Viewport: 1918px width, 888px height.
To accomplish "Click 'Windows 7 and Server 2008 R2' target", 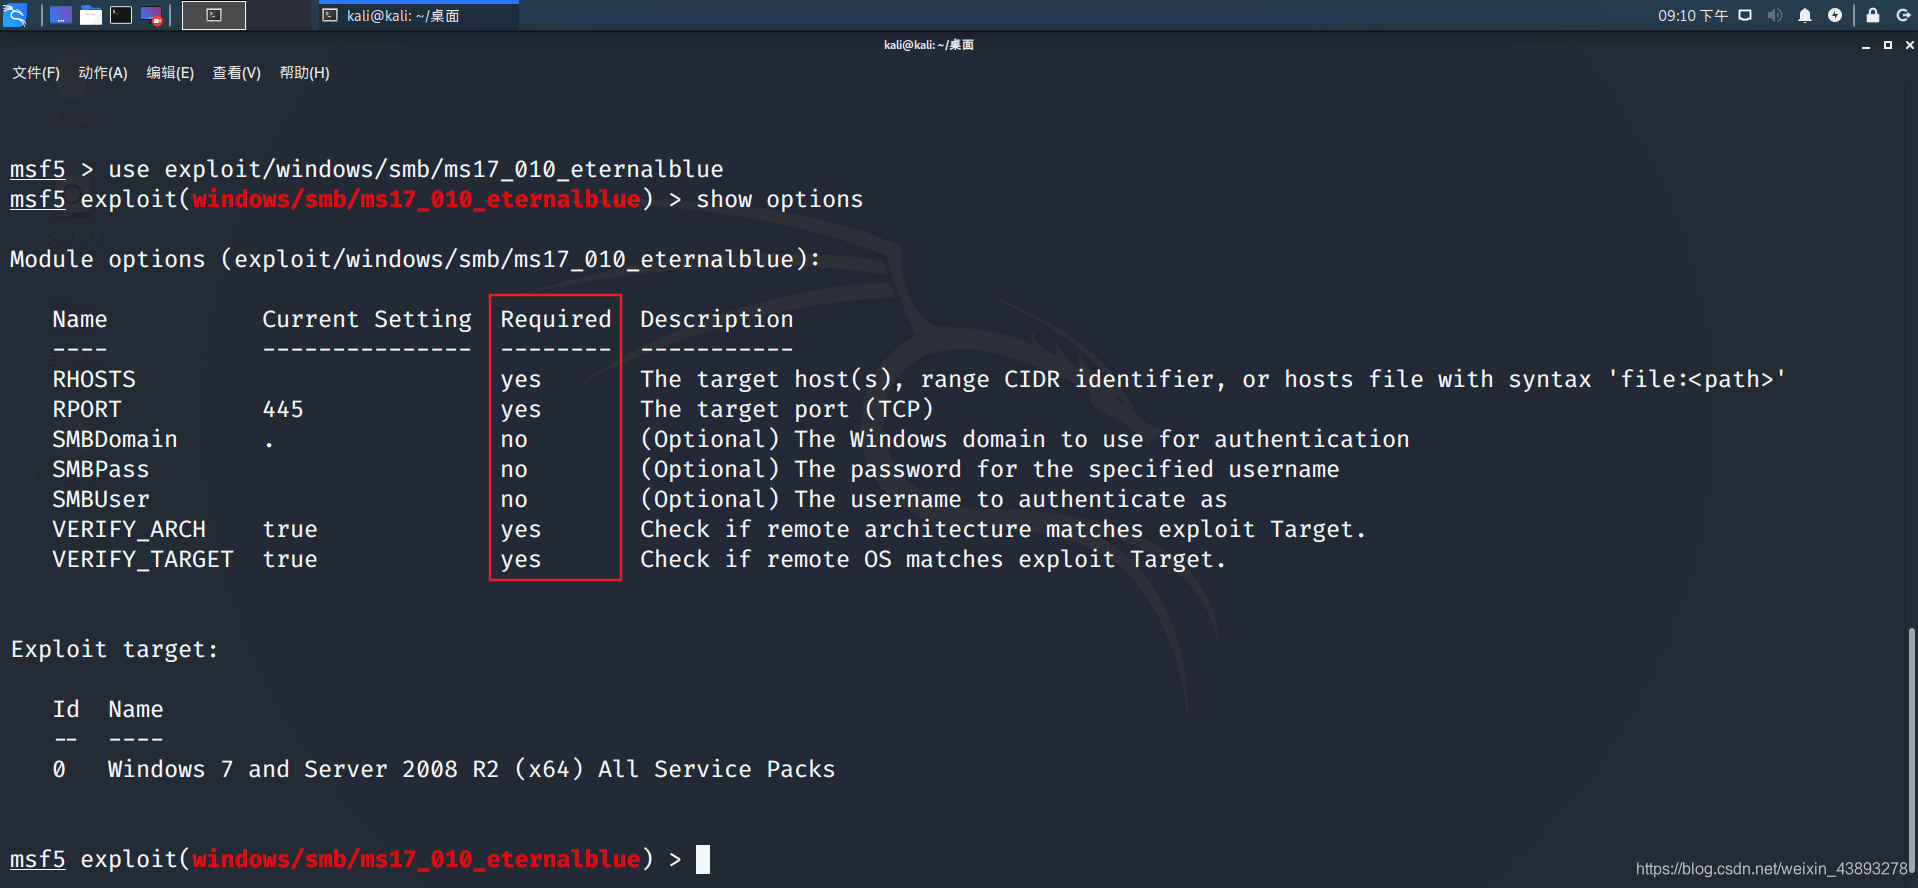I will click(304, 769).
